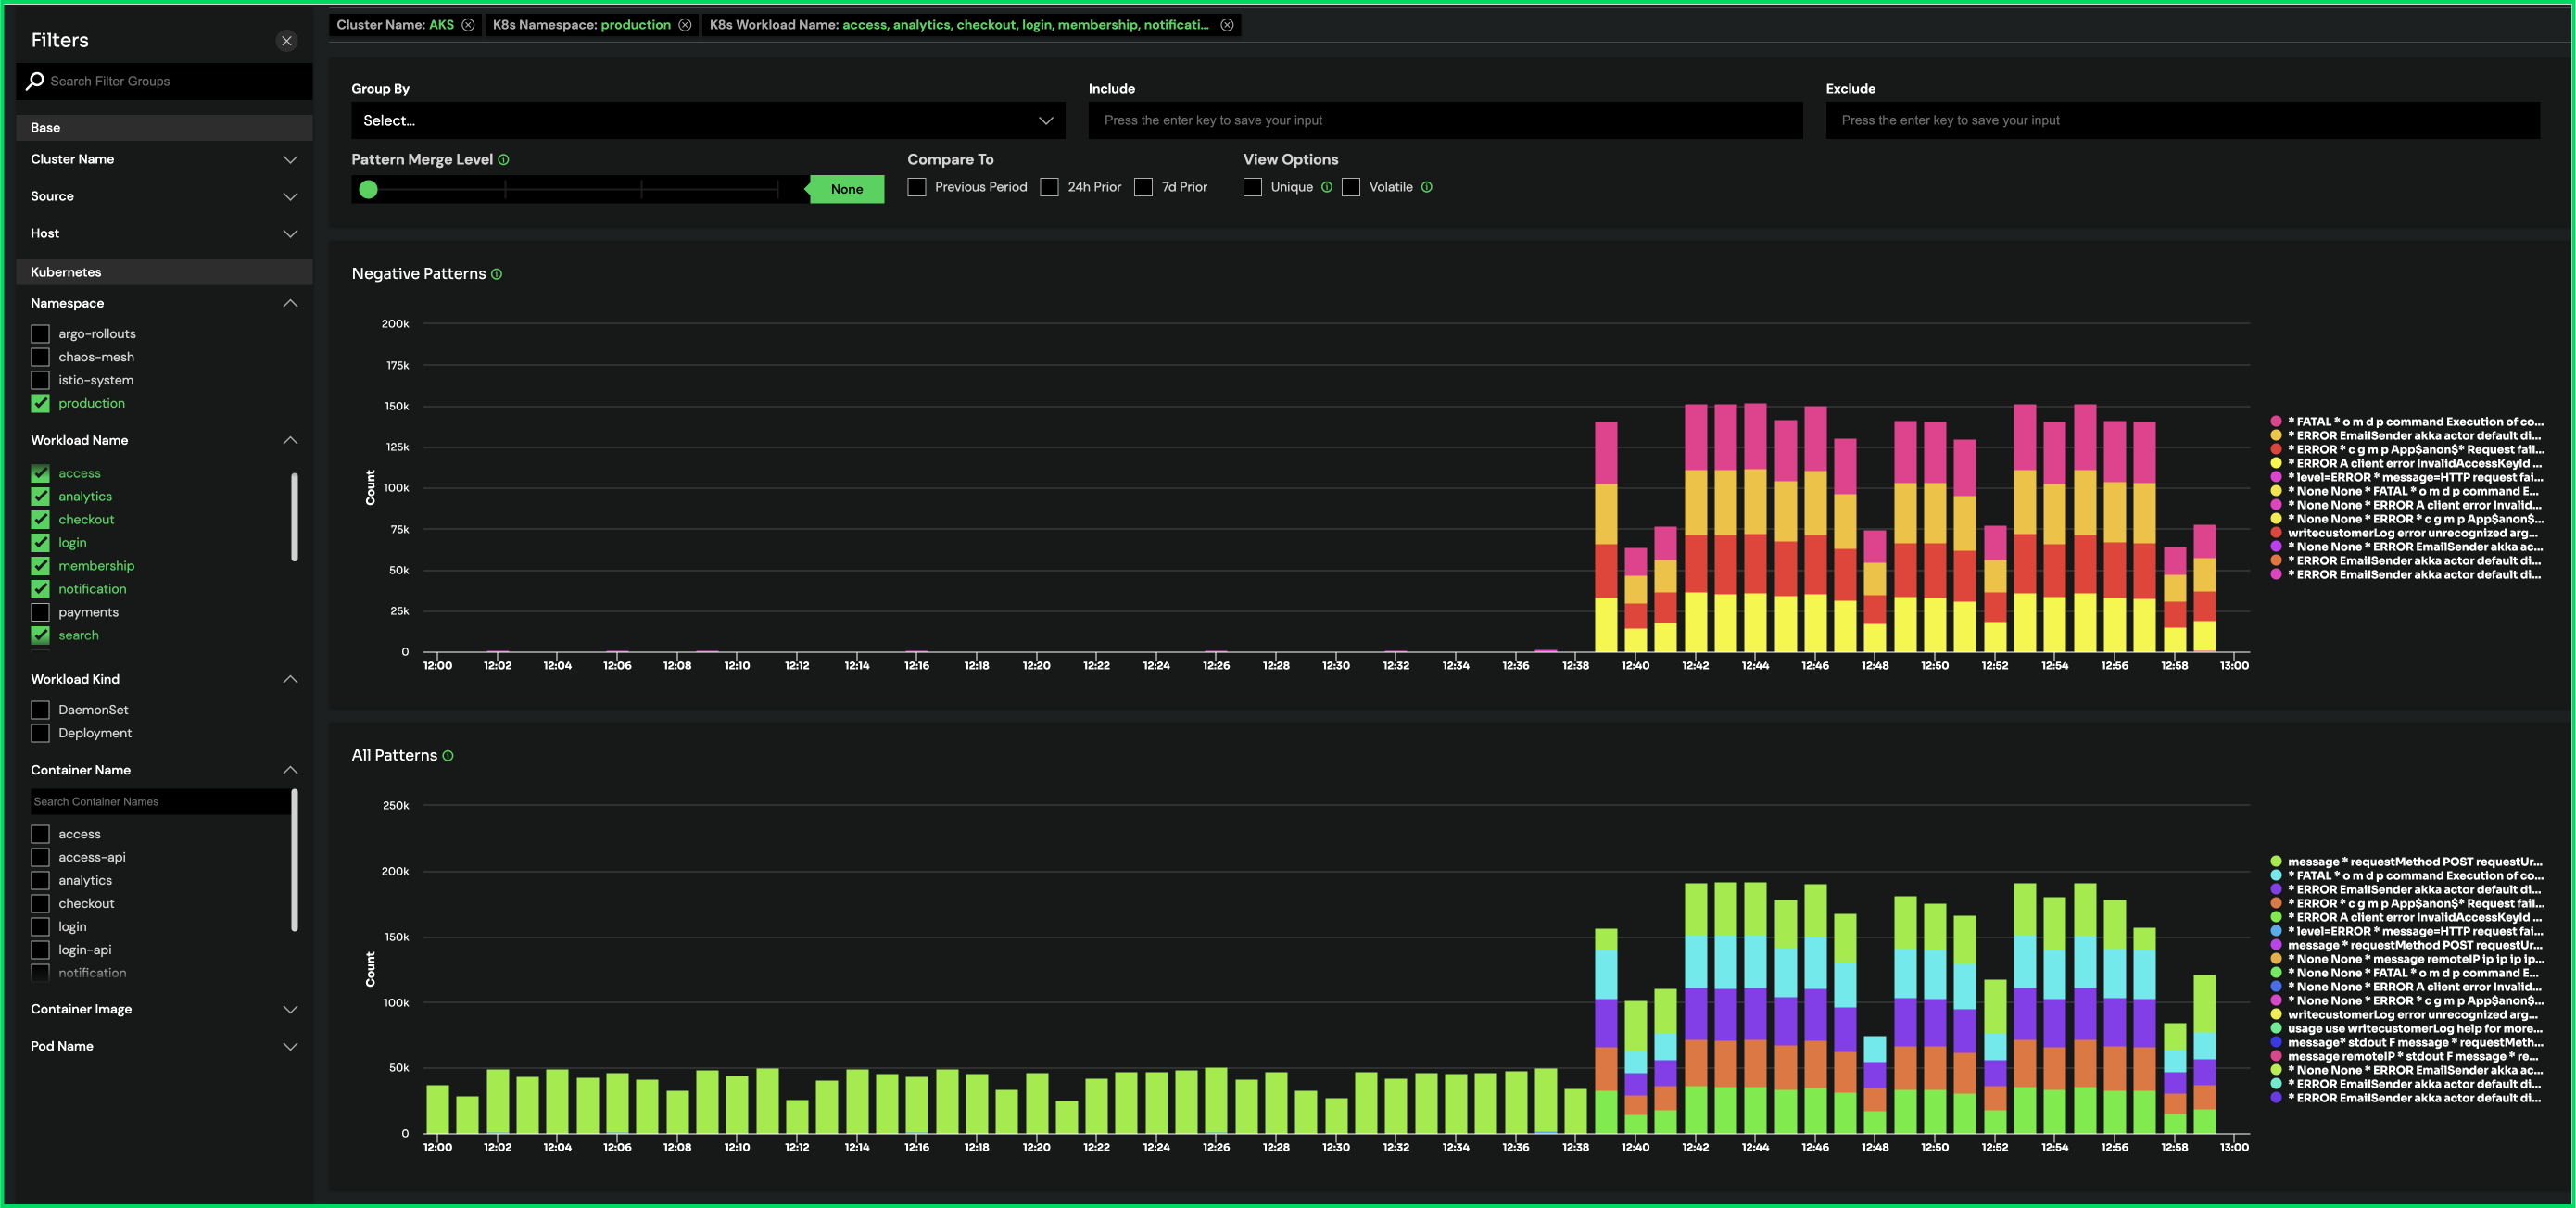Uncheck the production namespace checkbox
Screen dimensions: 2576x1208
pos(40,403)
